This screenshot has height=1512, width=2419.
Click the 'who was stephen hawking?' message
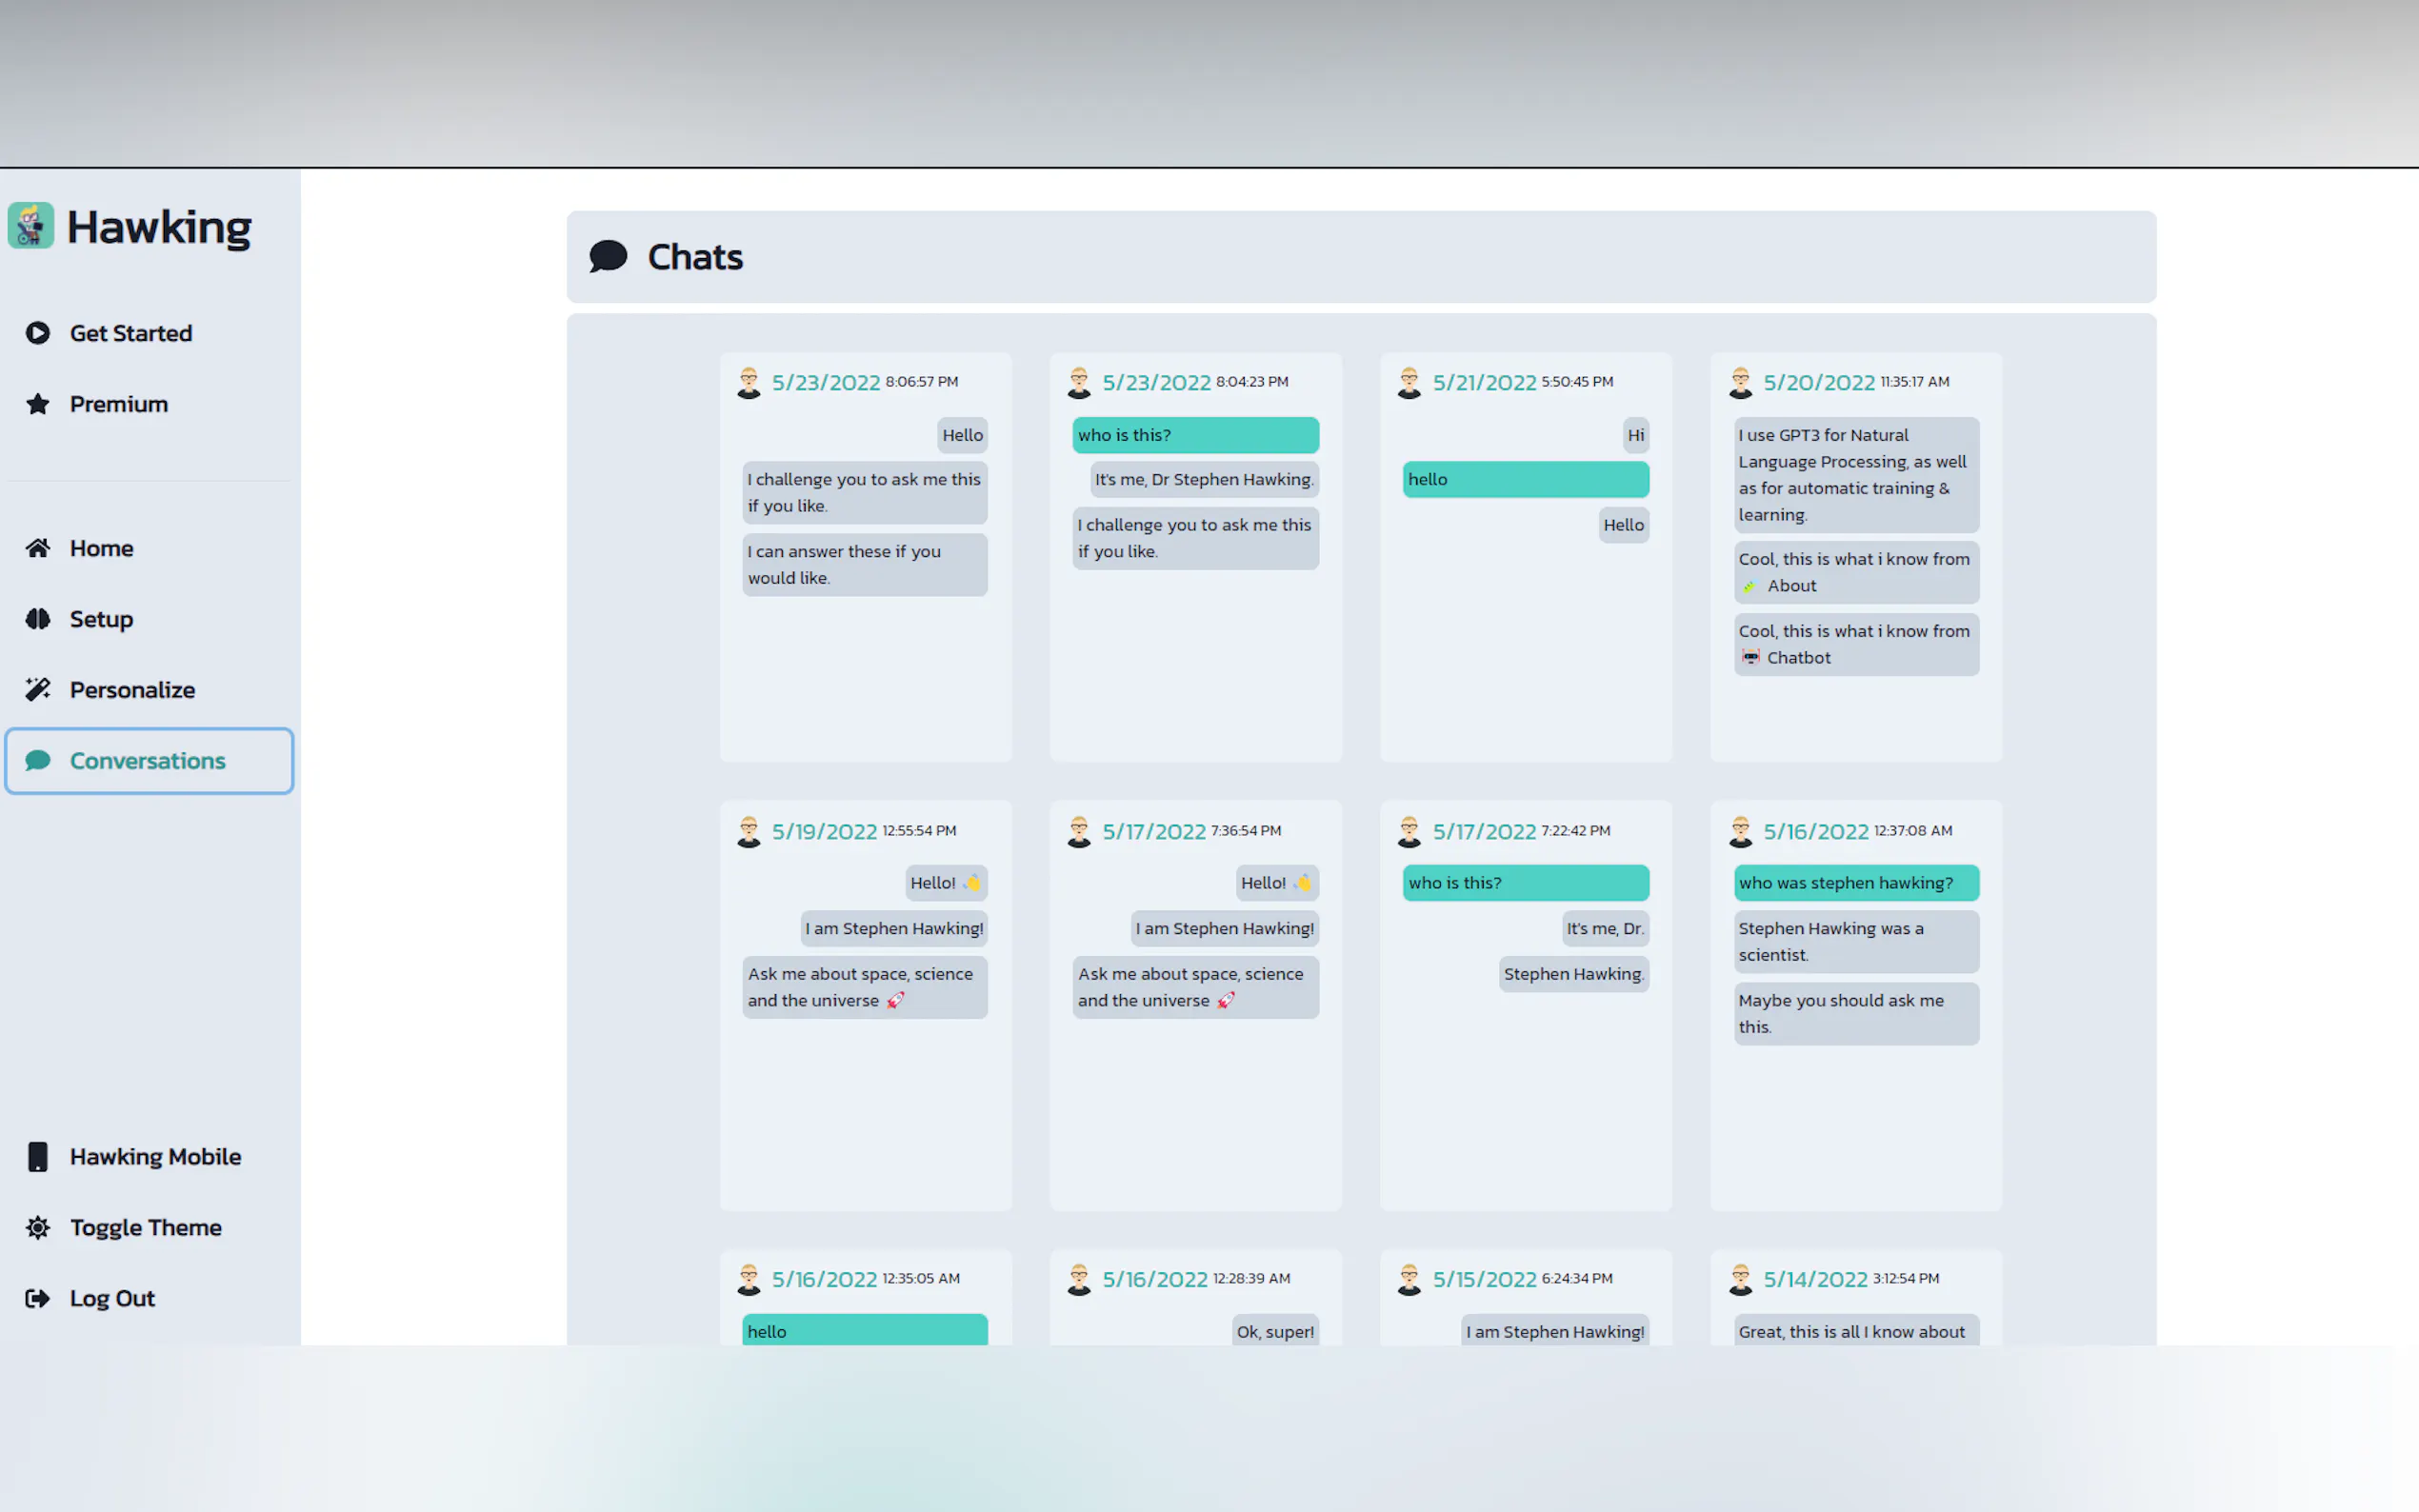pyautogui.click(x=1855, y=883)
